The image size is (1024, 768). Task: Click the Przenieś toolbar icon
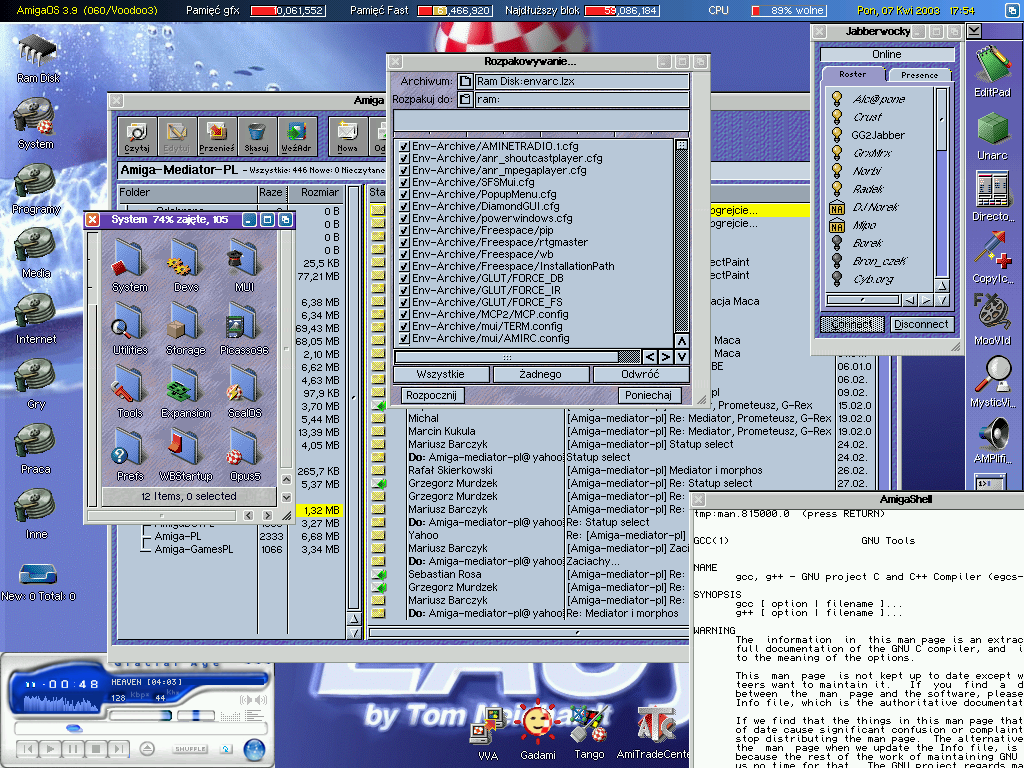click(x=217, y=136)
